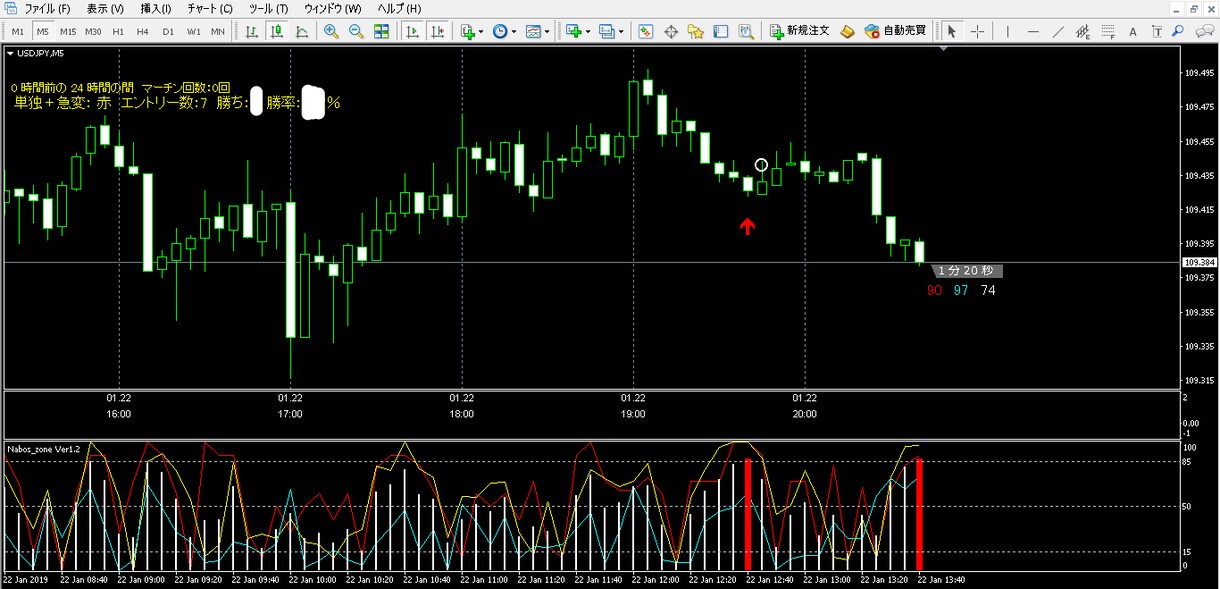
Task: Open the Market Watch window
Action: pyautogui.click(x=646, y=31)
